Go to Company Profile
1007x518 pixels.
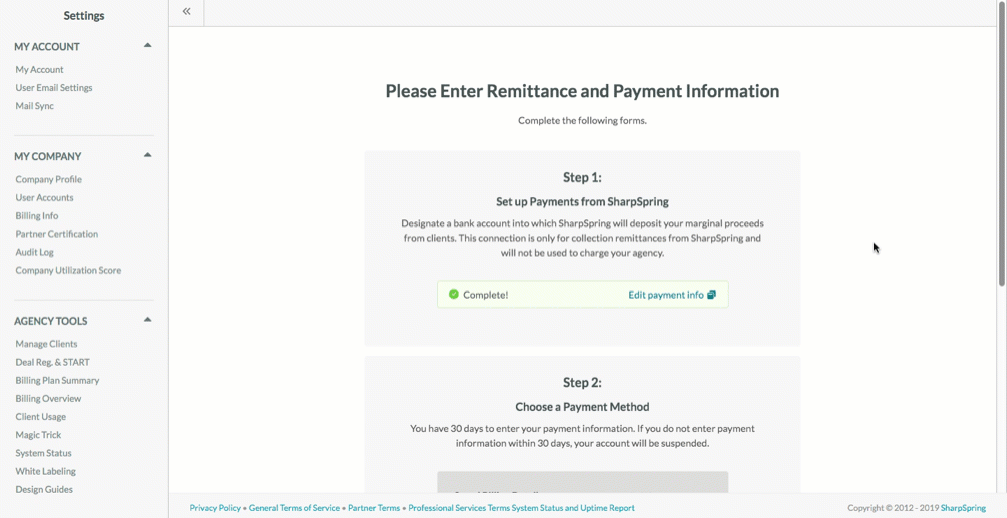[x=49, y=179]
